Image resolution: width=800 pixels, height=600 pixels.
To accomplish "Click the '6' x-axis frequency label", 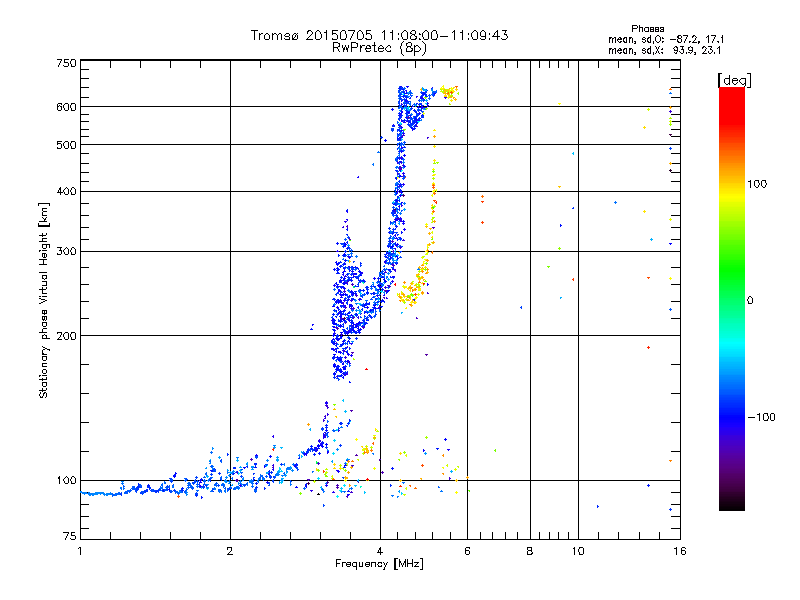I will click(467, 551).
